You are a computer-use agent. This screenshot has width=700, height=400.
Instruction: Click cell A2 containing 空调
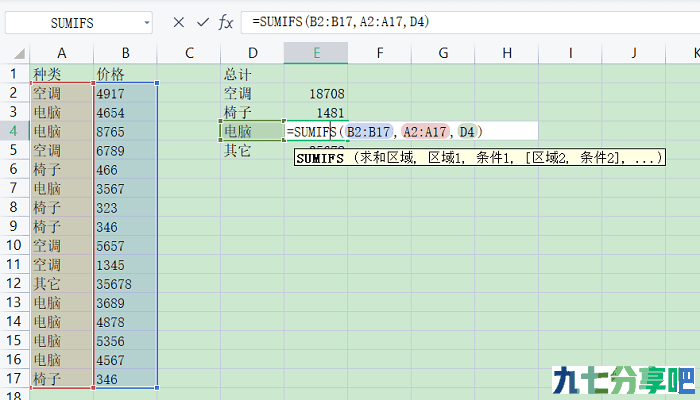click(62, 93)
